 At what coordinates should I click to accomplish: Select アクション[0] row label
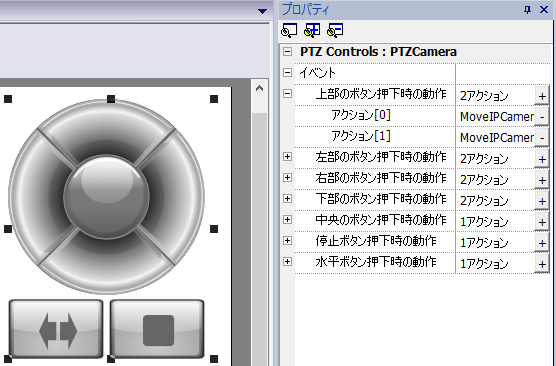tap(361, 115)
